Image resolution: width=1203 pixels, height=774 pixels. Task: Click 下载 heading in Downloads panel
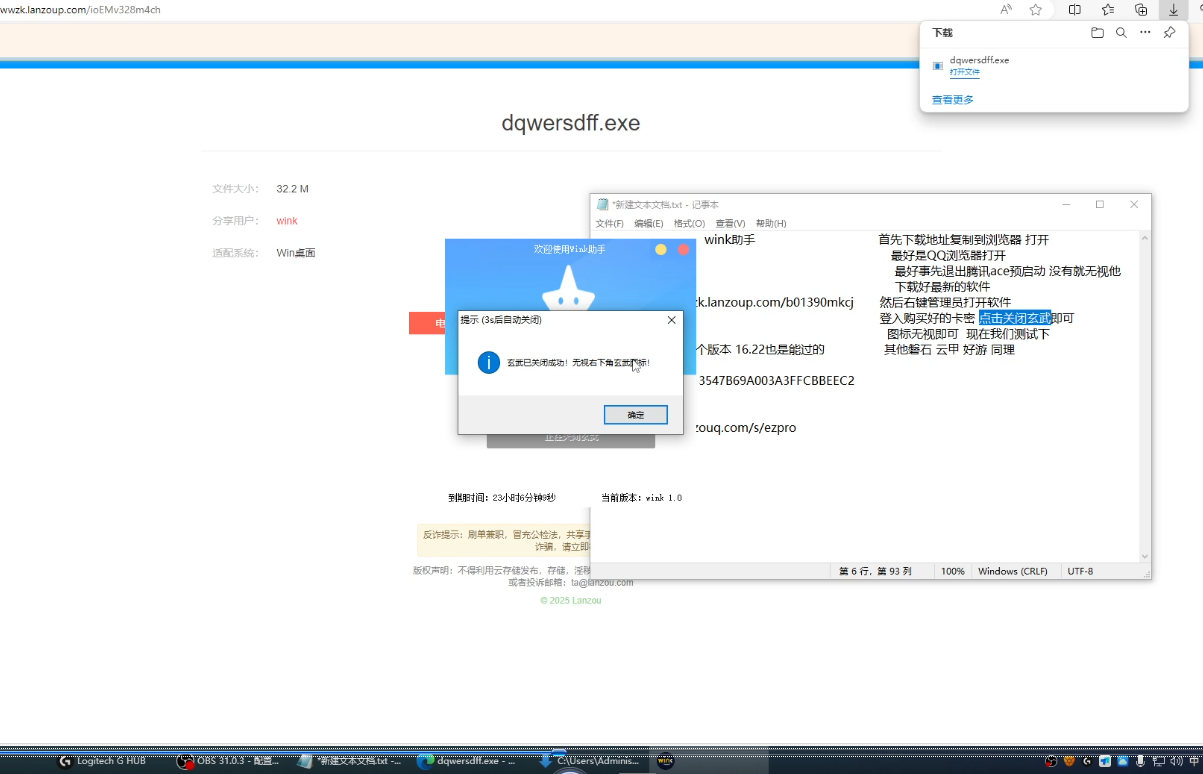[x=943, y=33]
